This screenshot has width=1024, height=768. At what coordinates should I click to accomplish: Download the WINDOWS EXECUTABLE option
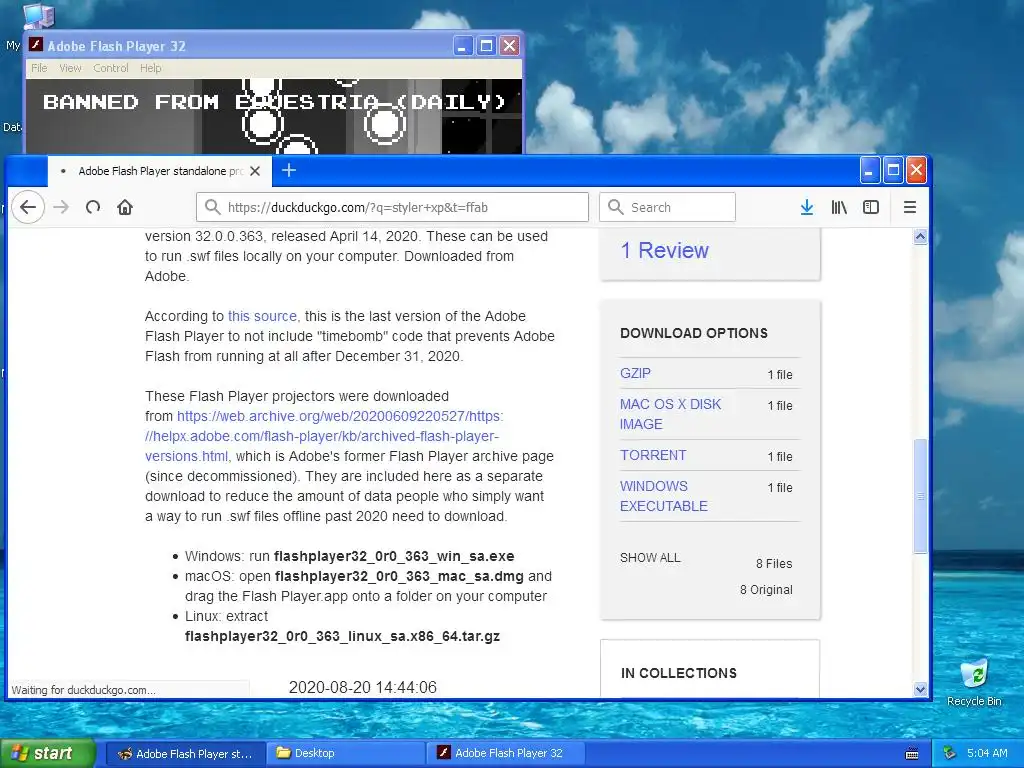[x=664, y=496]
